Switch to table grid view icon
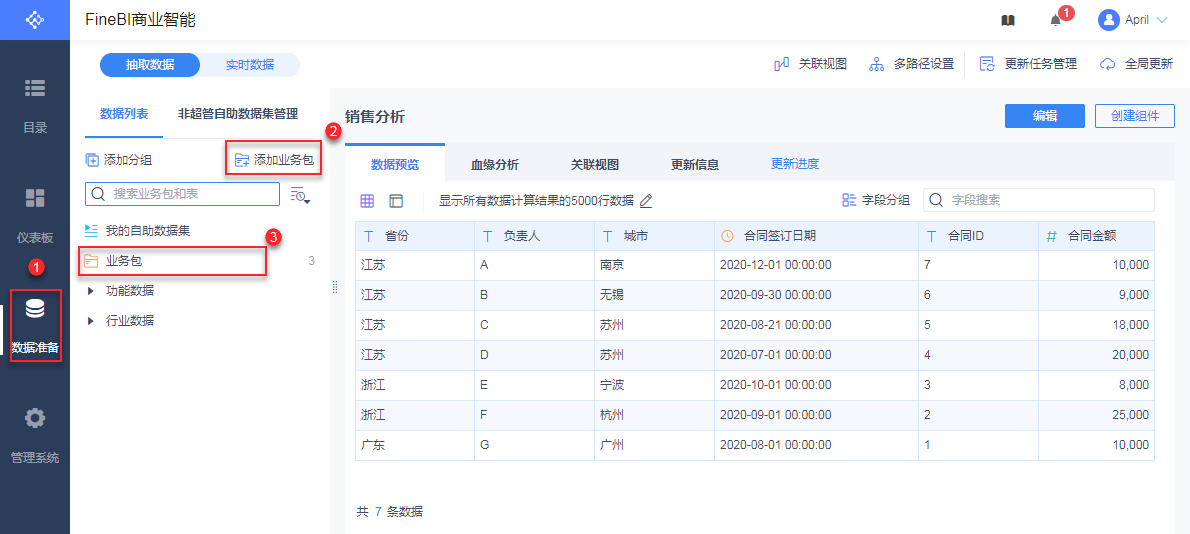1190x534 pixels. click(367, 201)
